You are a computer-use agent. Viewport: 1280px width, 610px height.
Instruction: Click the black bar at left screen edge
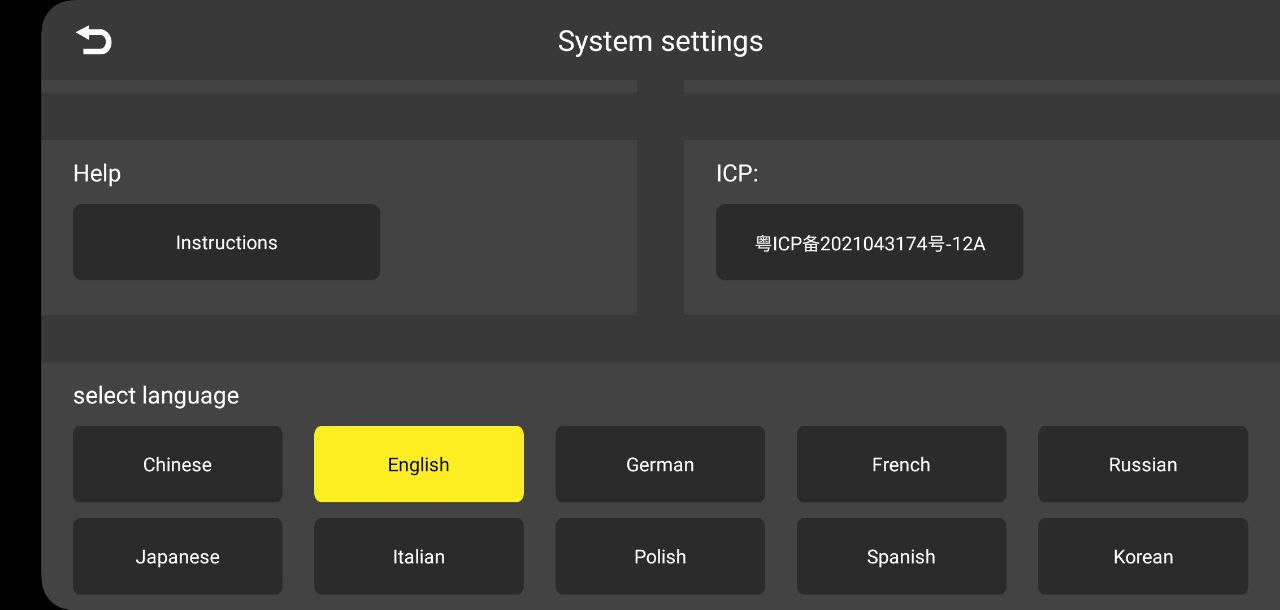[x=19, y=305]
